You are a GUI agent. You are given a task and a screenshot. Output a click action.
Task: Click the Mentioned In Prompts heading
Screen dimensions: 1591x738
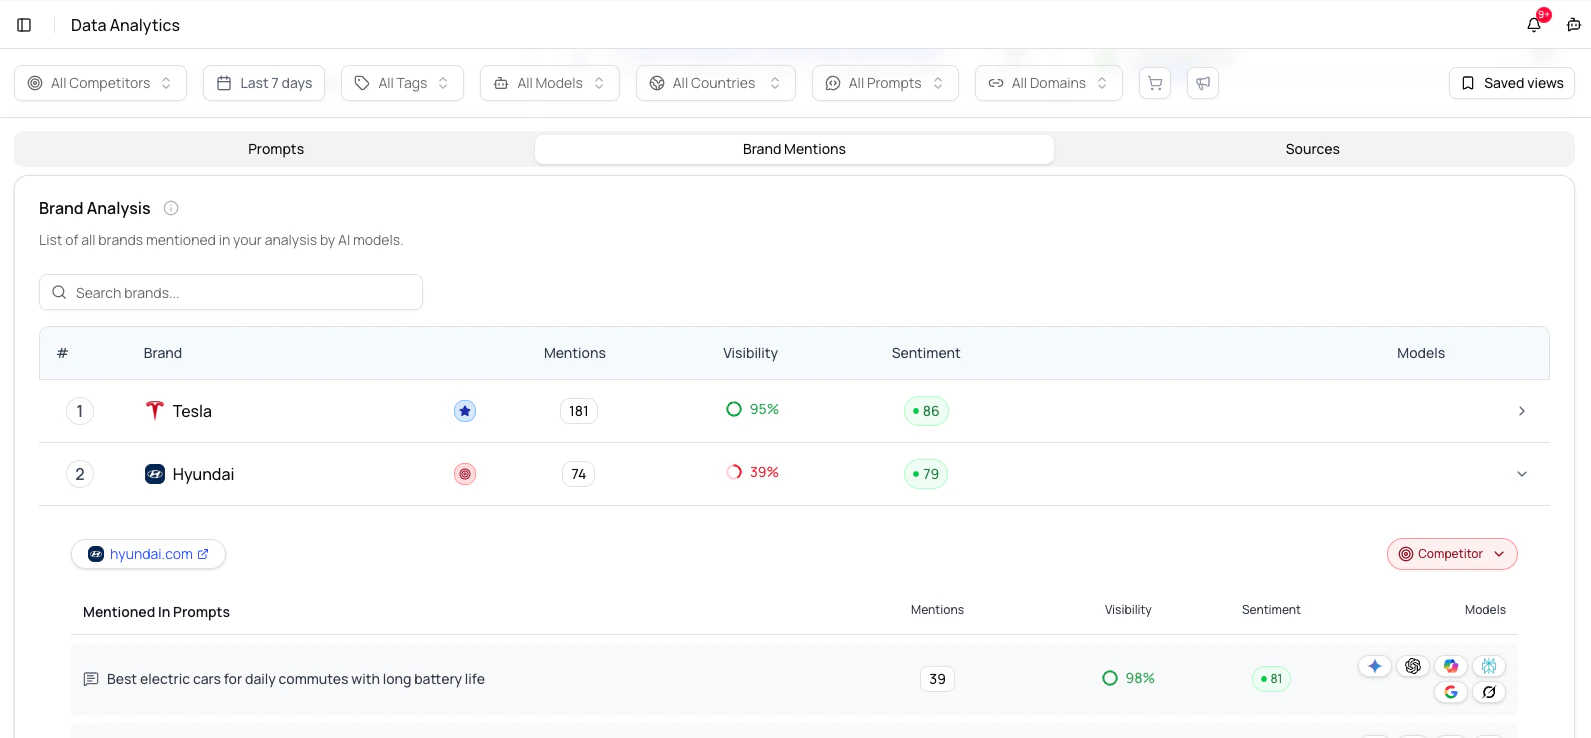click(156, 612)
